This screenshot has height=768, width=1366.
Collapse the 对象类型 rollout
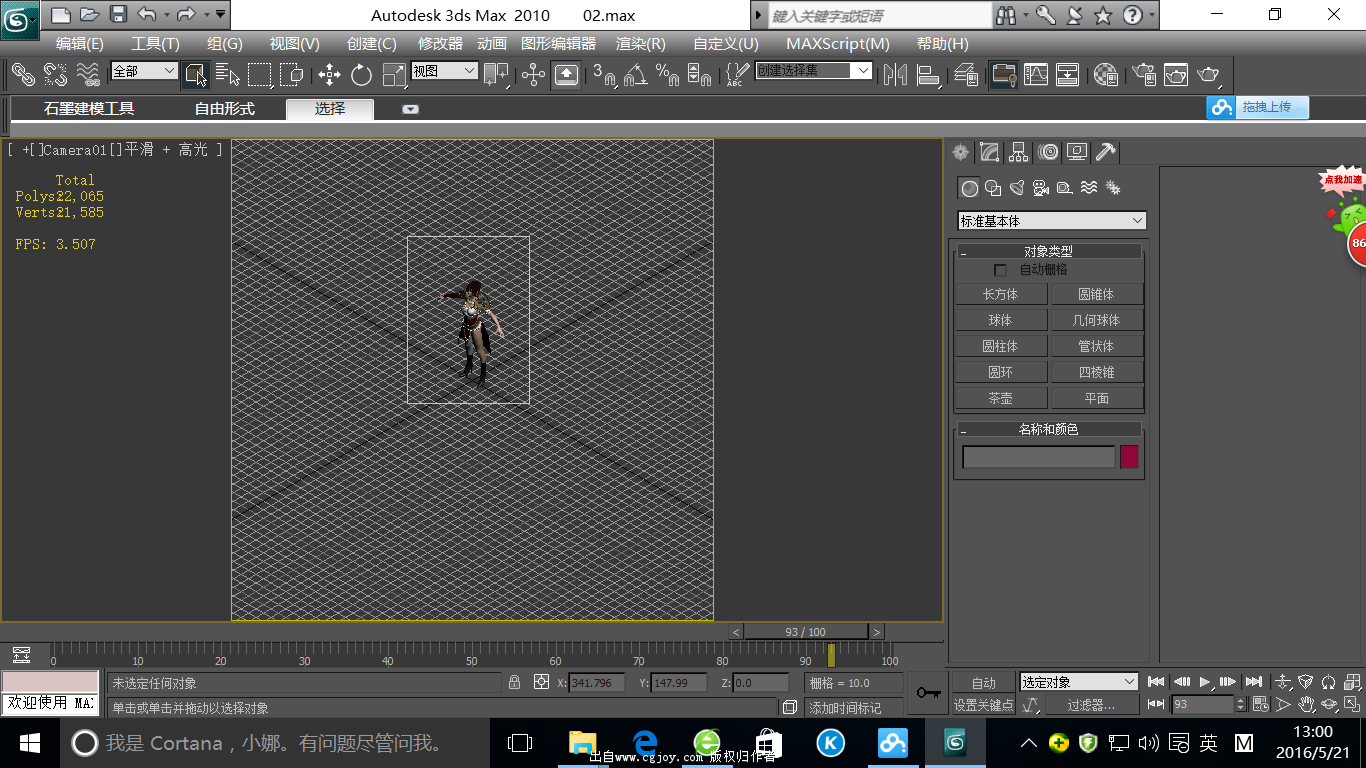[1049, 252]
